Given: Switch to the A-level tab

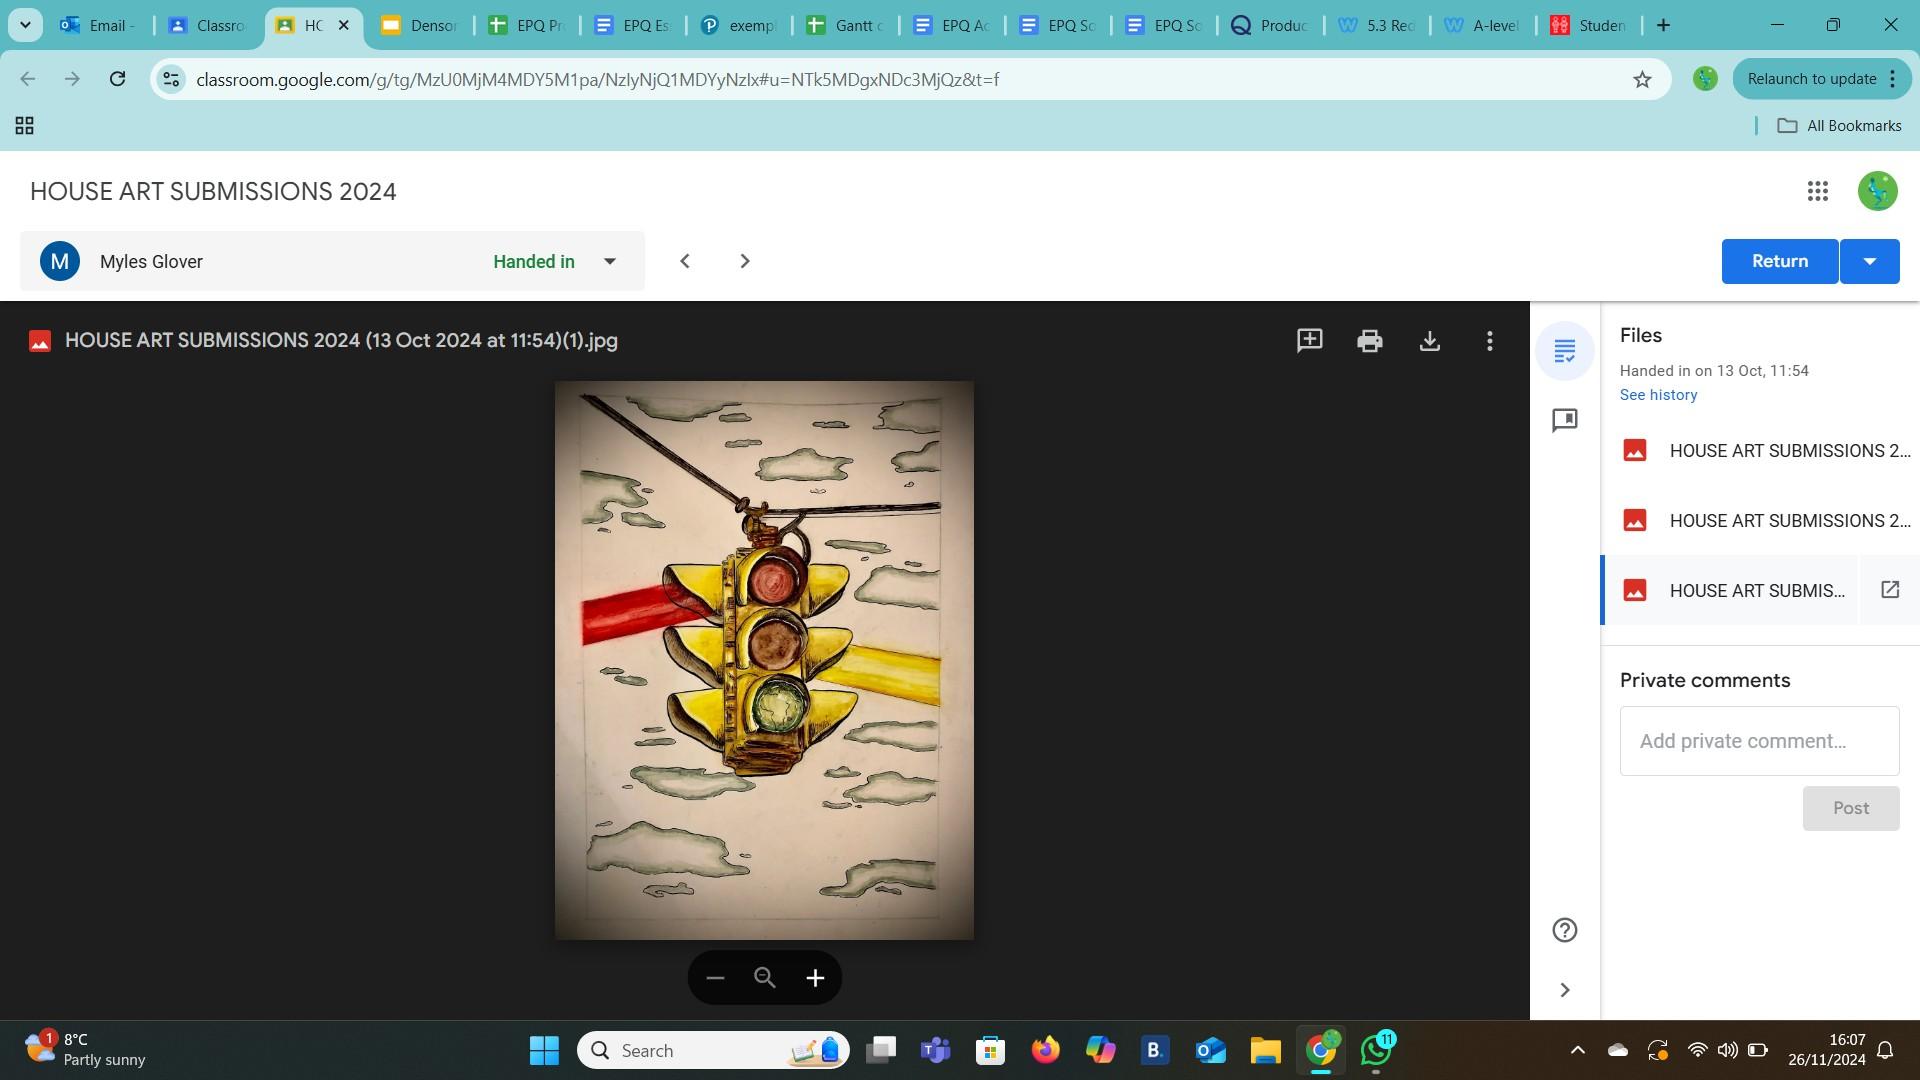Looking at the screenshot, I should click(x=1483, y=25).
